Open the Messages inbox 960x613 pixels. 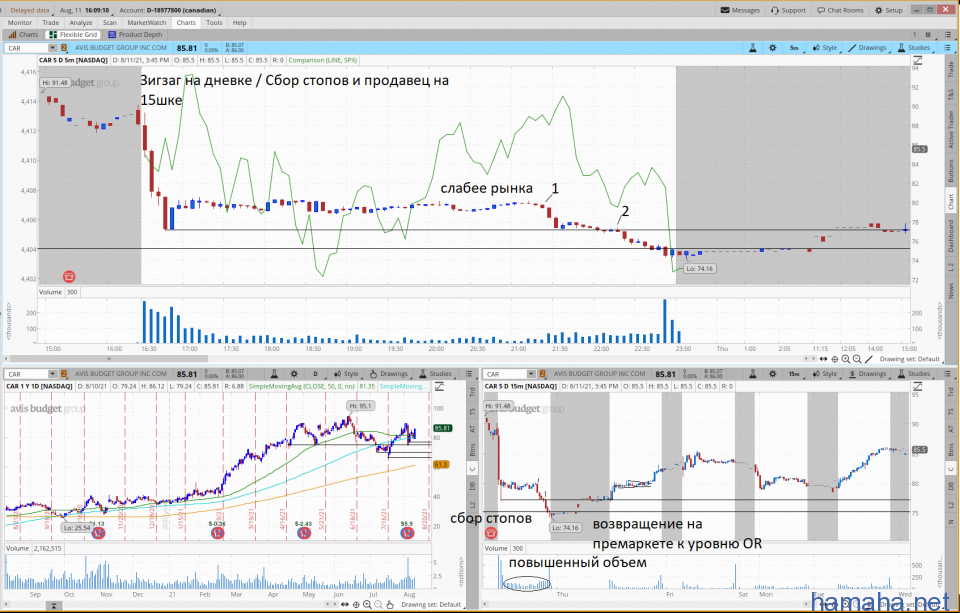click(x=740, y=10)
